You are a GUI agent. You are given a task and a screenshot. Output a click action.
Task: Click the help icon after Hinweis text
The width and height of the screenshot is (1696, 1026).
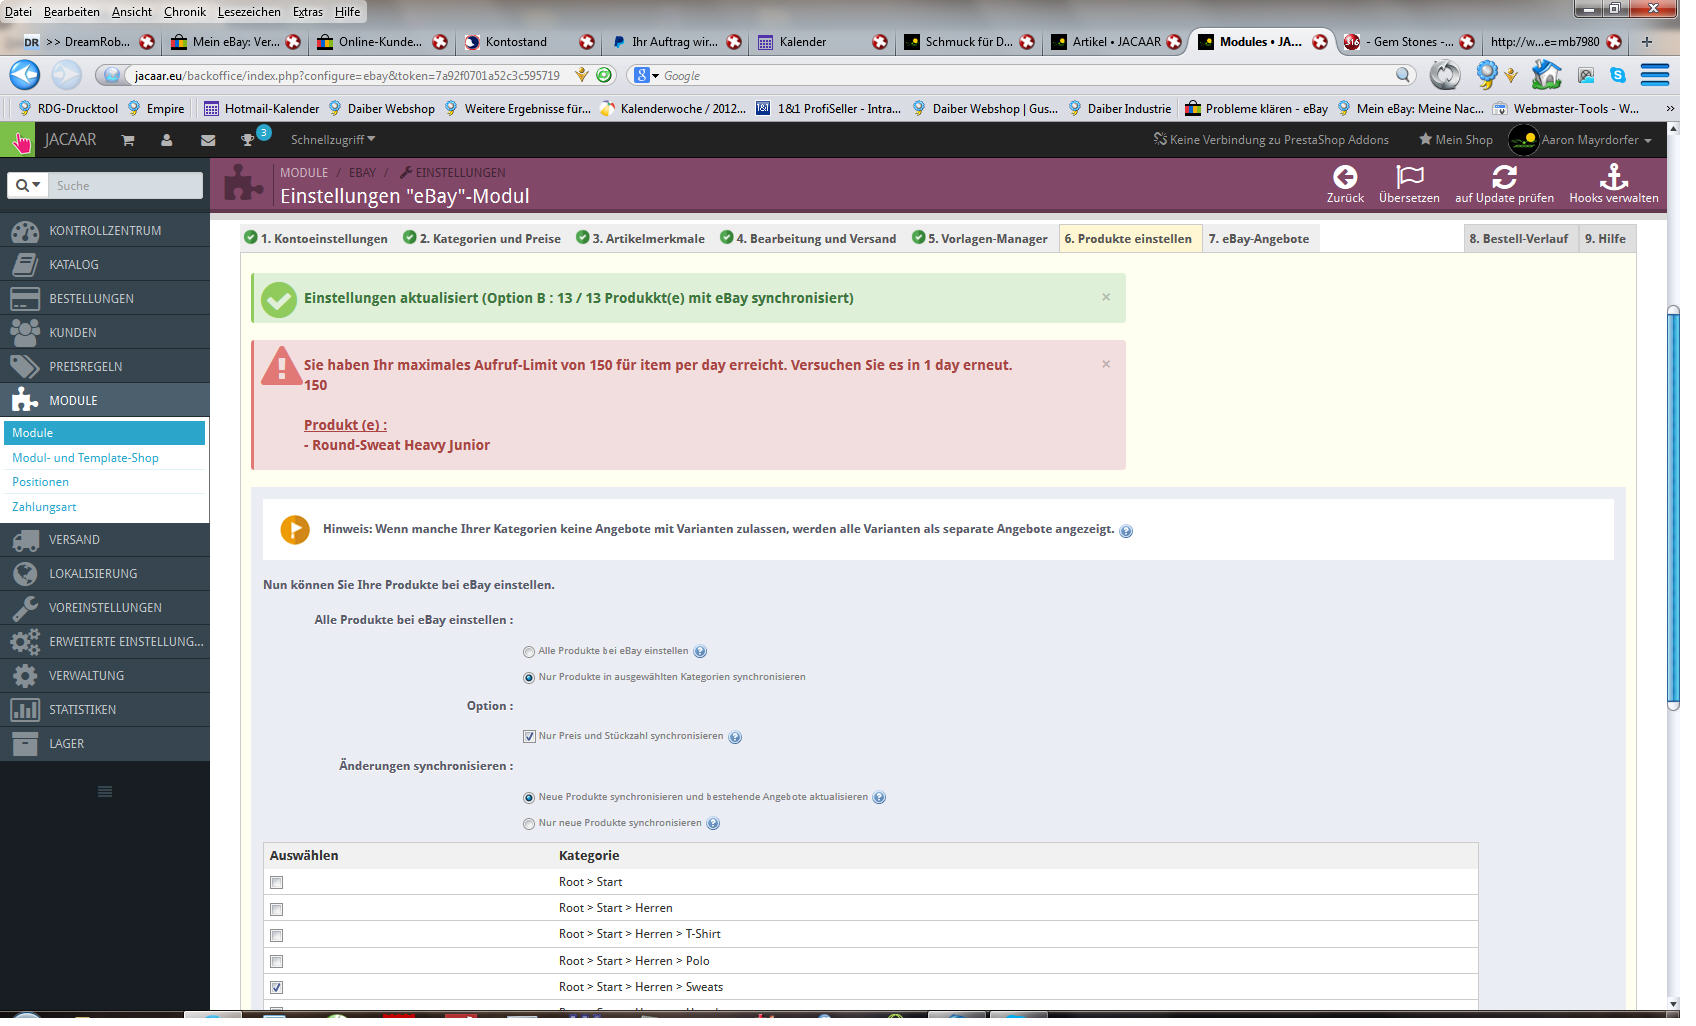[1126, 531]
